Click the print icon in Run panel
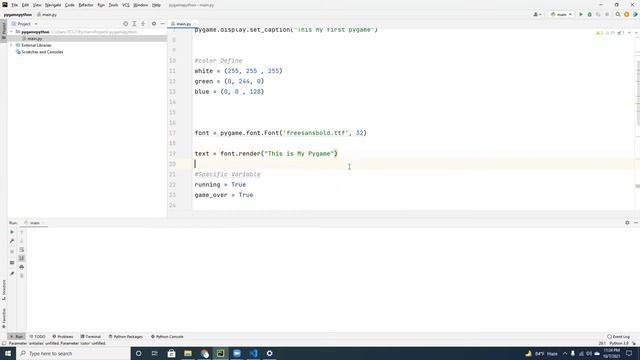The image size is (640, 360). (x=22, y=267)
